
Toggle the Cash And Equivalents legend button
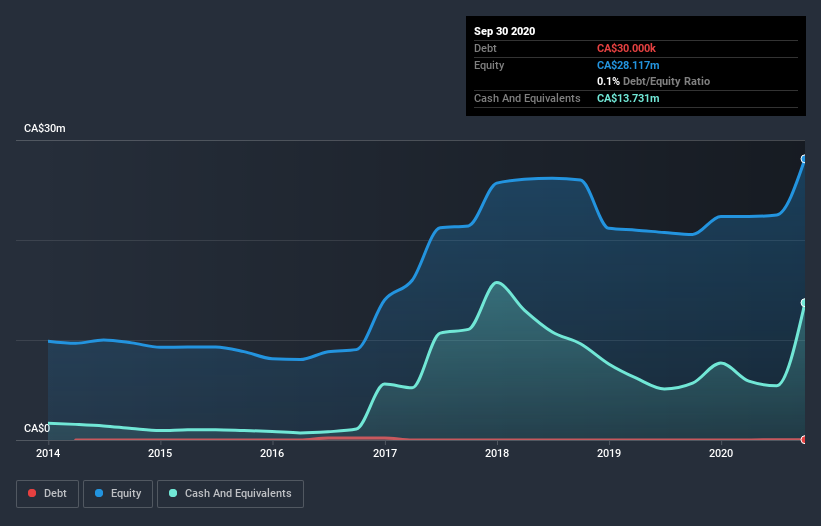(230, 494)
